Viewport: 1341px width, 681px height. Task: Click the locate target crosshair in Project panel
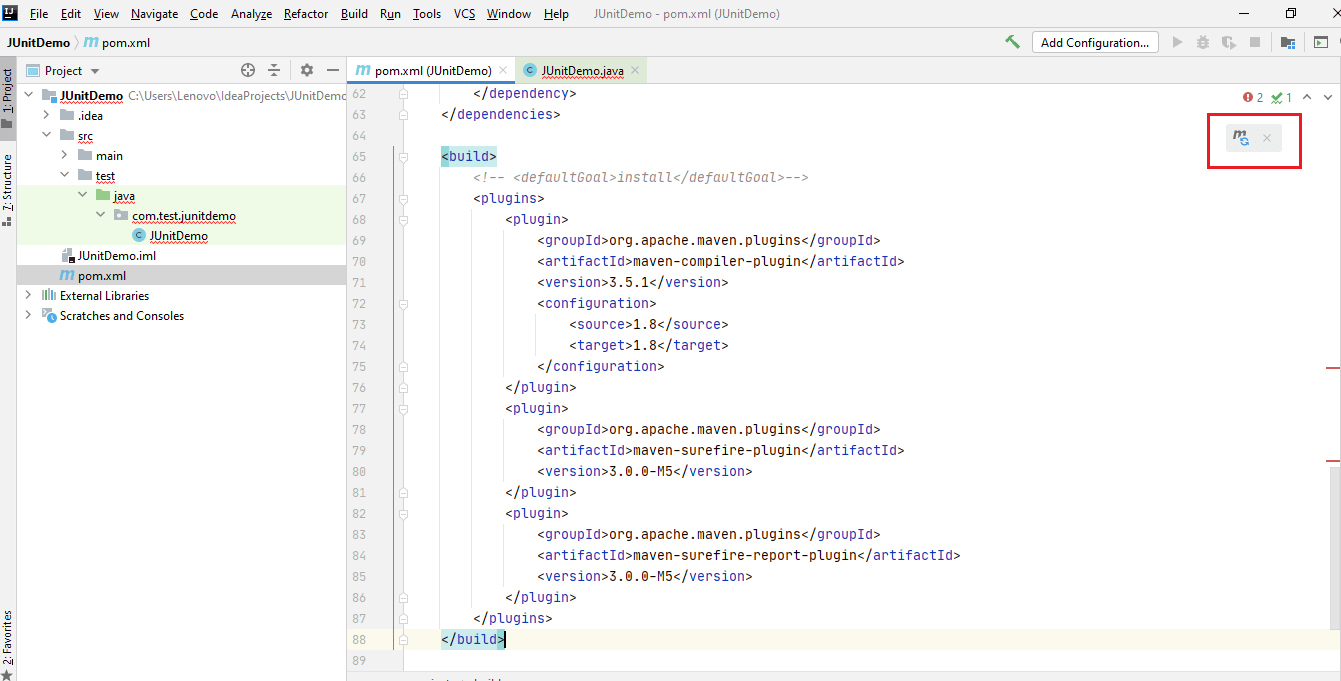[x=248, y=70]
